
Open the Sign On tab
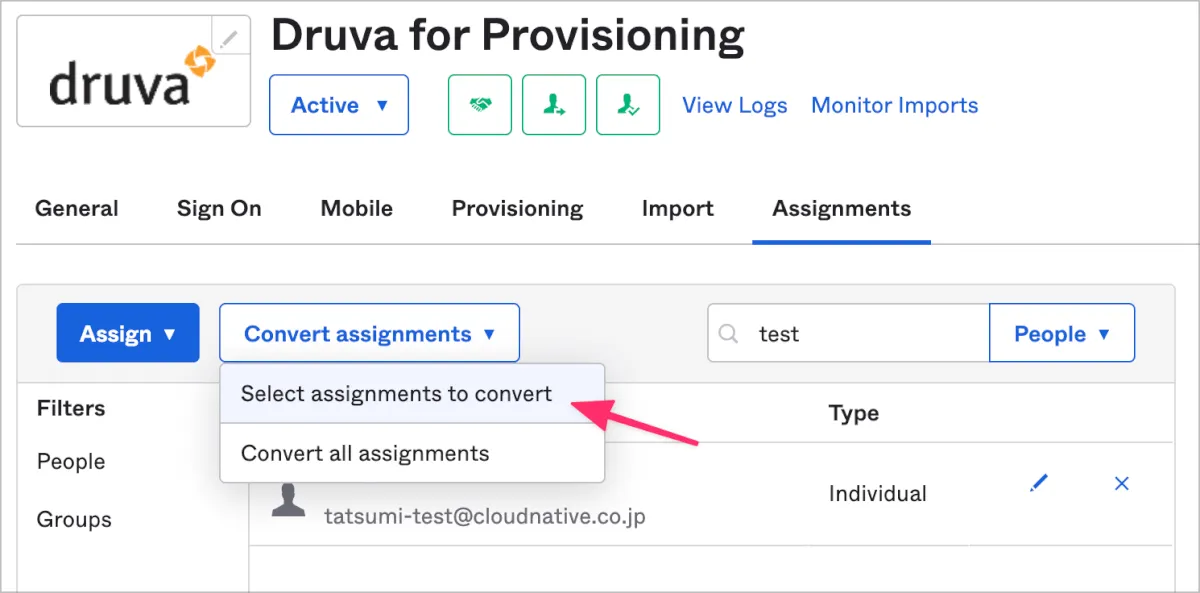click(219, 209)
